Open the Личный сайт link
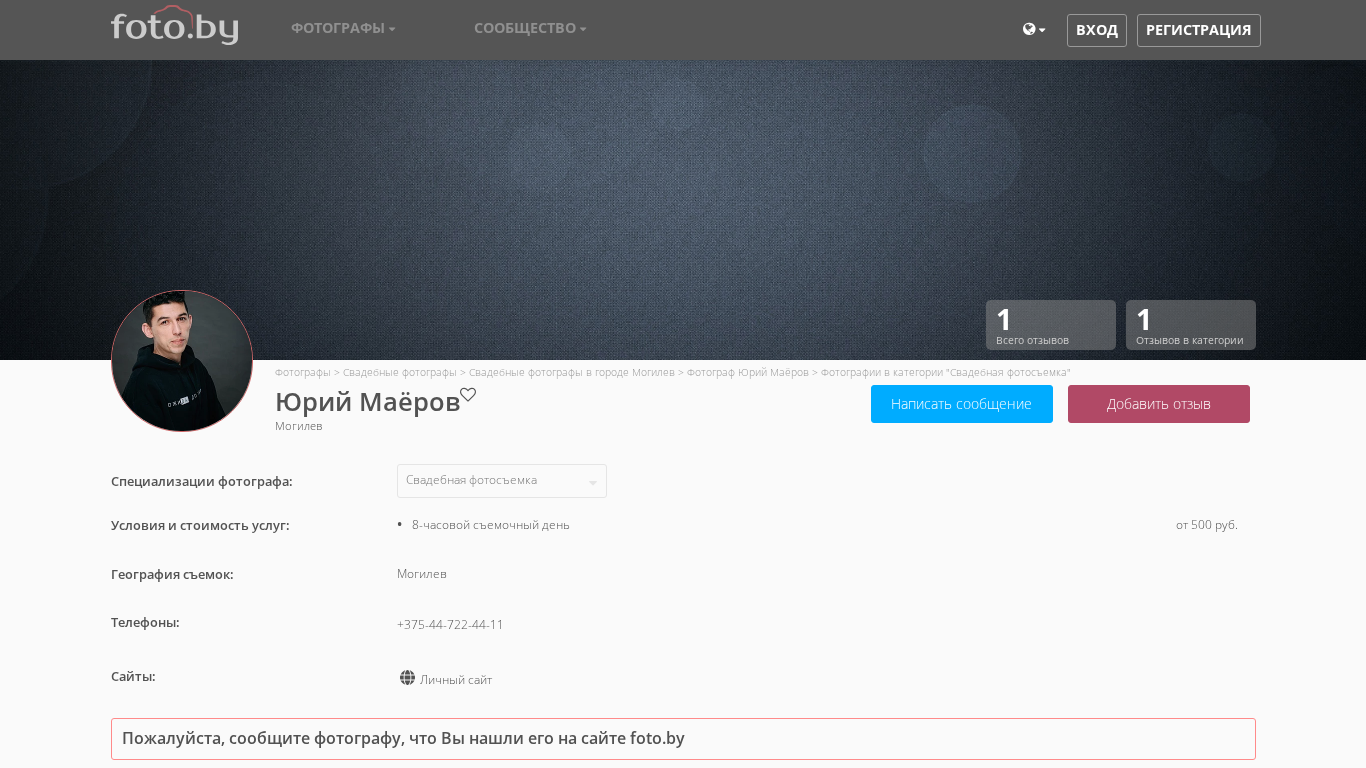The image size is (1366, 768). pyautogui.click(x=456, y=680)
